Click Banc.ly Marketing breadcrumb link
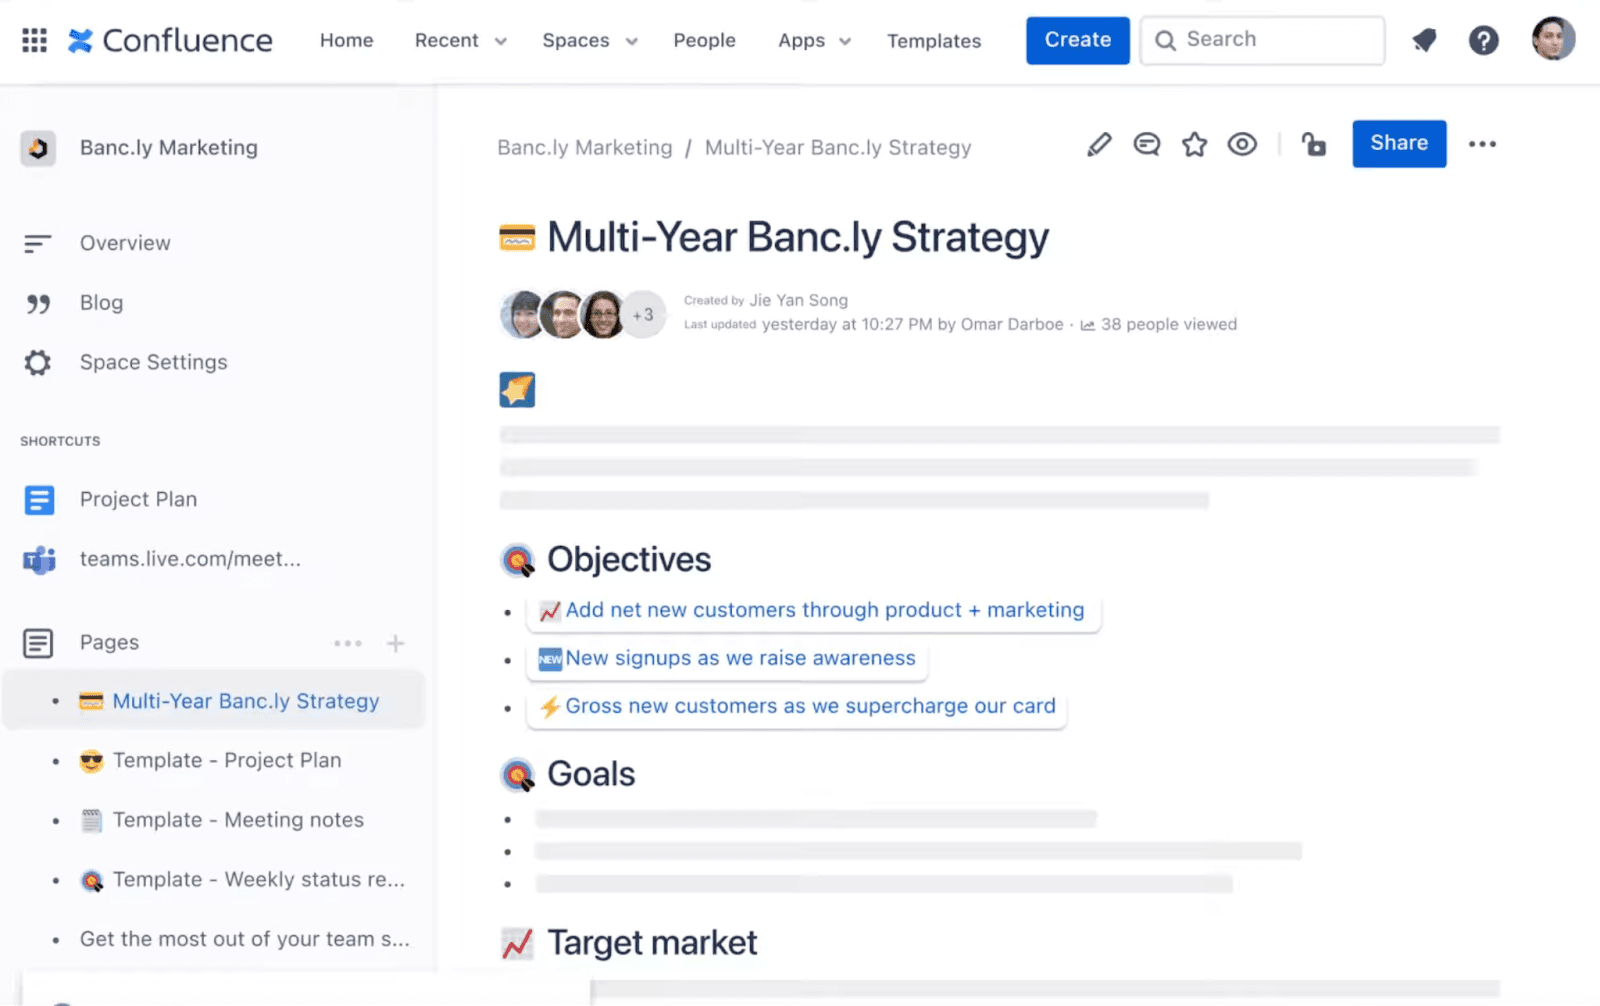The image size is (1600, 1006). click(x=585, y=148)
